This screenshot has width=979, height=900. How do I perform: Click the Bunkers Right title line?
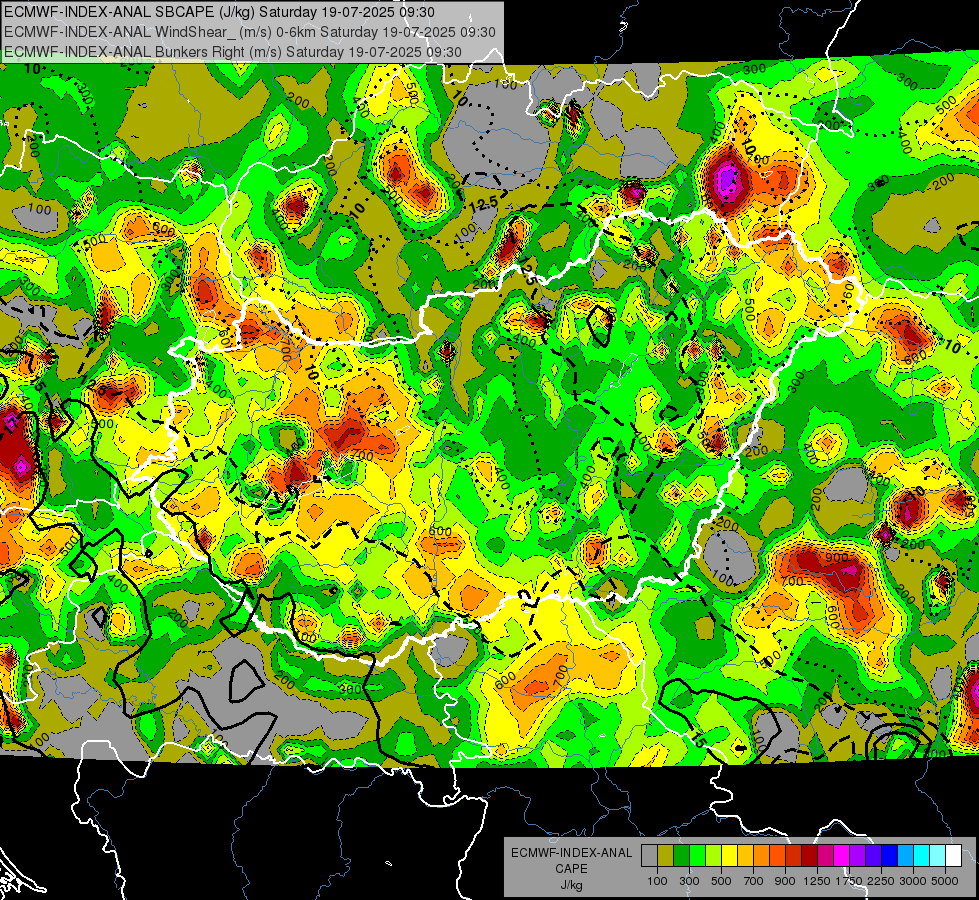(x=233, y=52)
